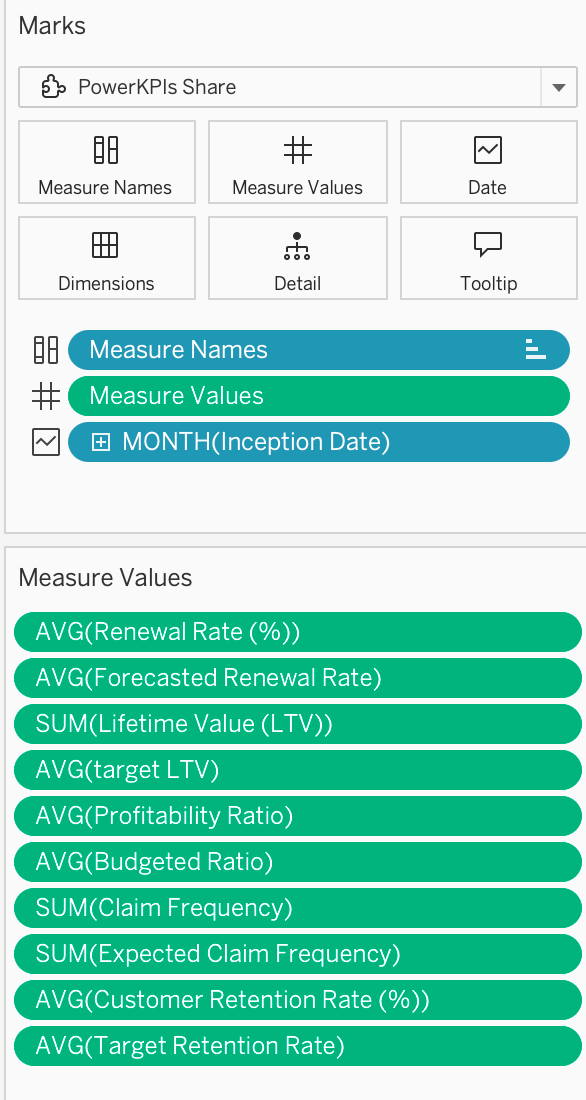Click the Date line-chart icon card
The height and width of the screenshot is (1100, 586).
(x=488, y=162)
